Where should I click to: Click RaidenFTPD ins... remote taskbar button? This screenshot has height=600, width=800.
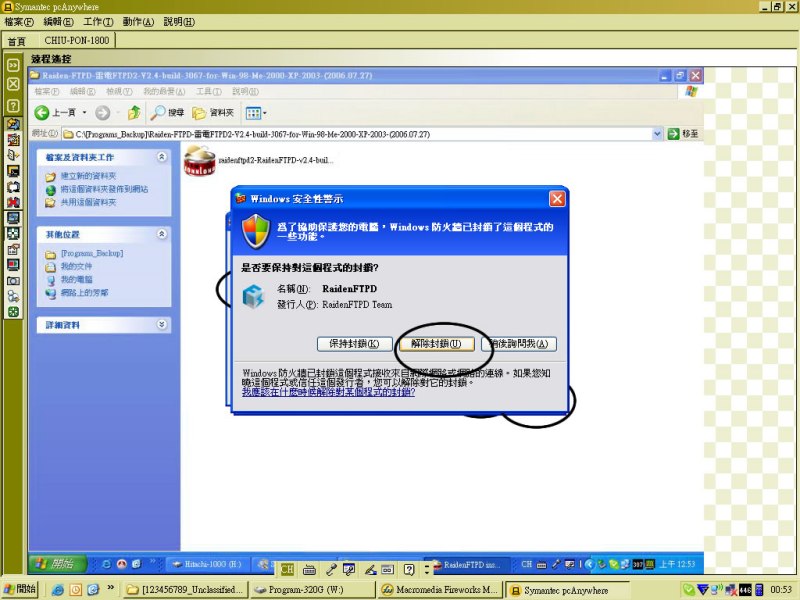click(x=467, y=565)
